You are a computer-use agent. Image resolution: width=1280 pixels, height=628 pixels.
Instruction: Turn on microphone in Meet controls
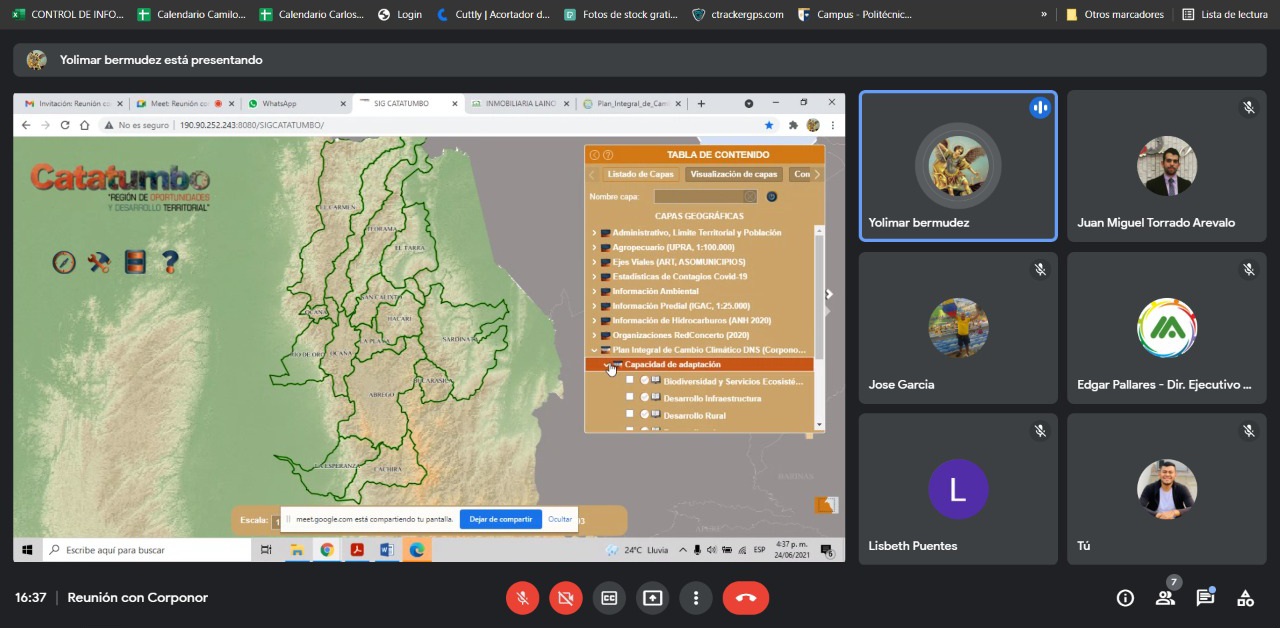point(522,598)
